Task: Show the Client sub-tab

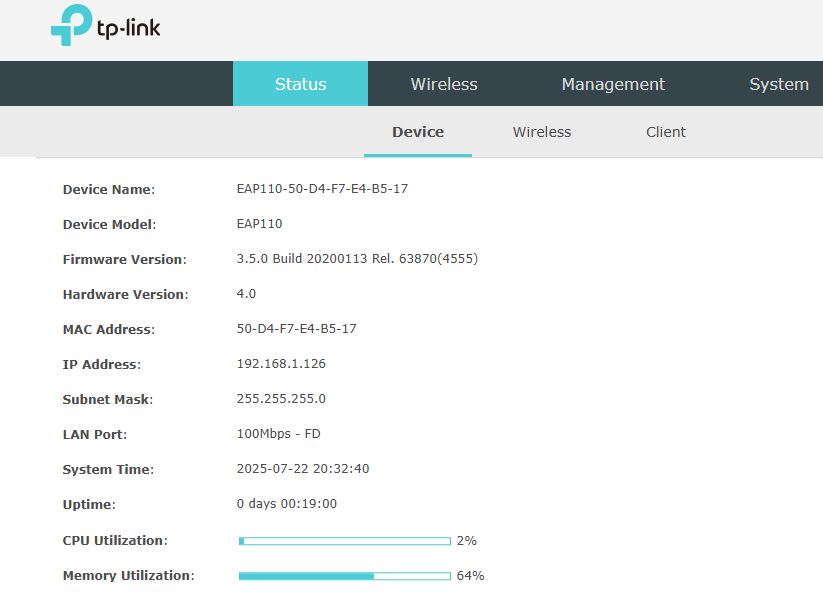Action: [x=666, y=132]
